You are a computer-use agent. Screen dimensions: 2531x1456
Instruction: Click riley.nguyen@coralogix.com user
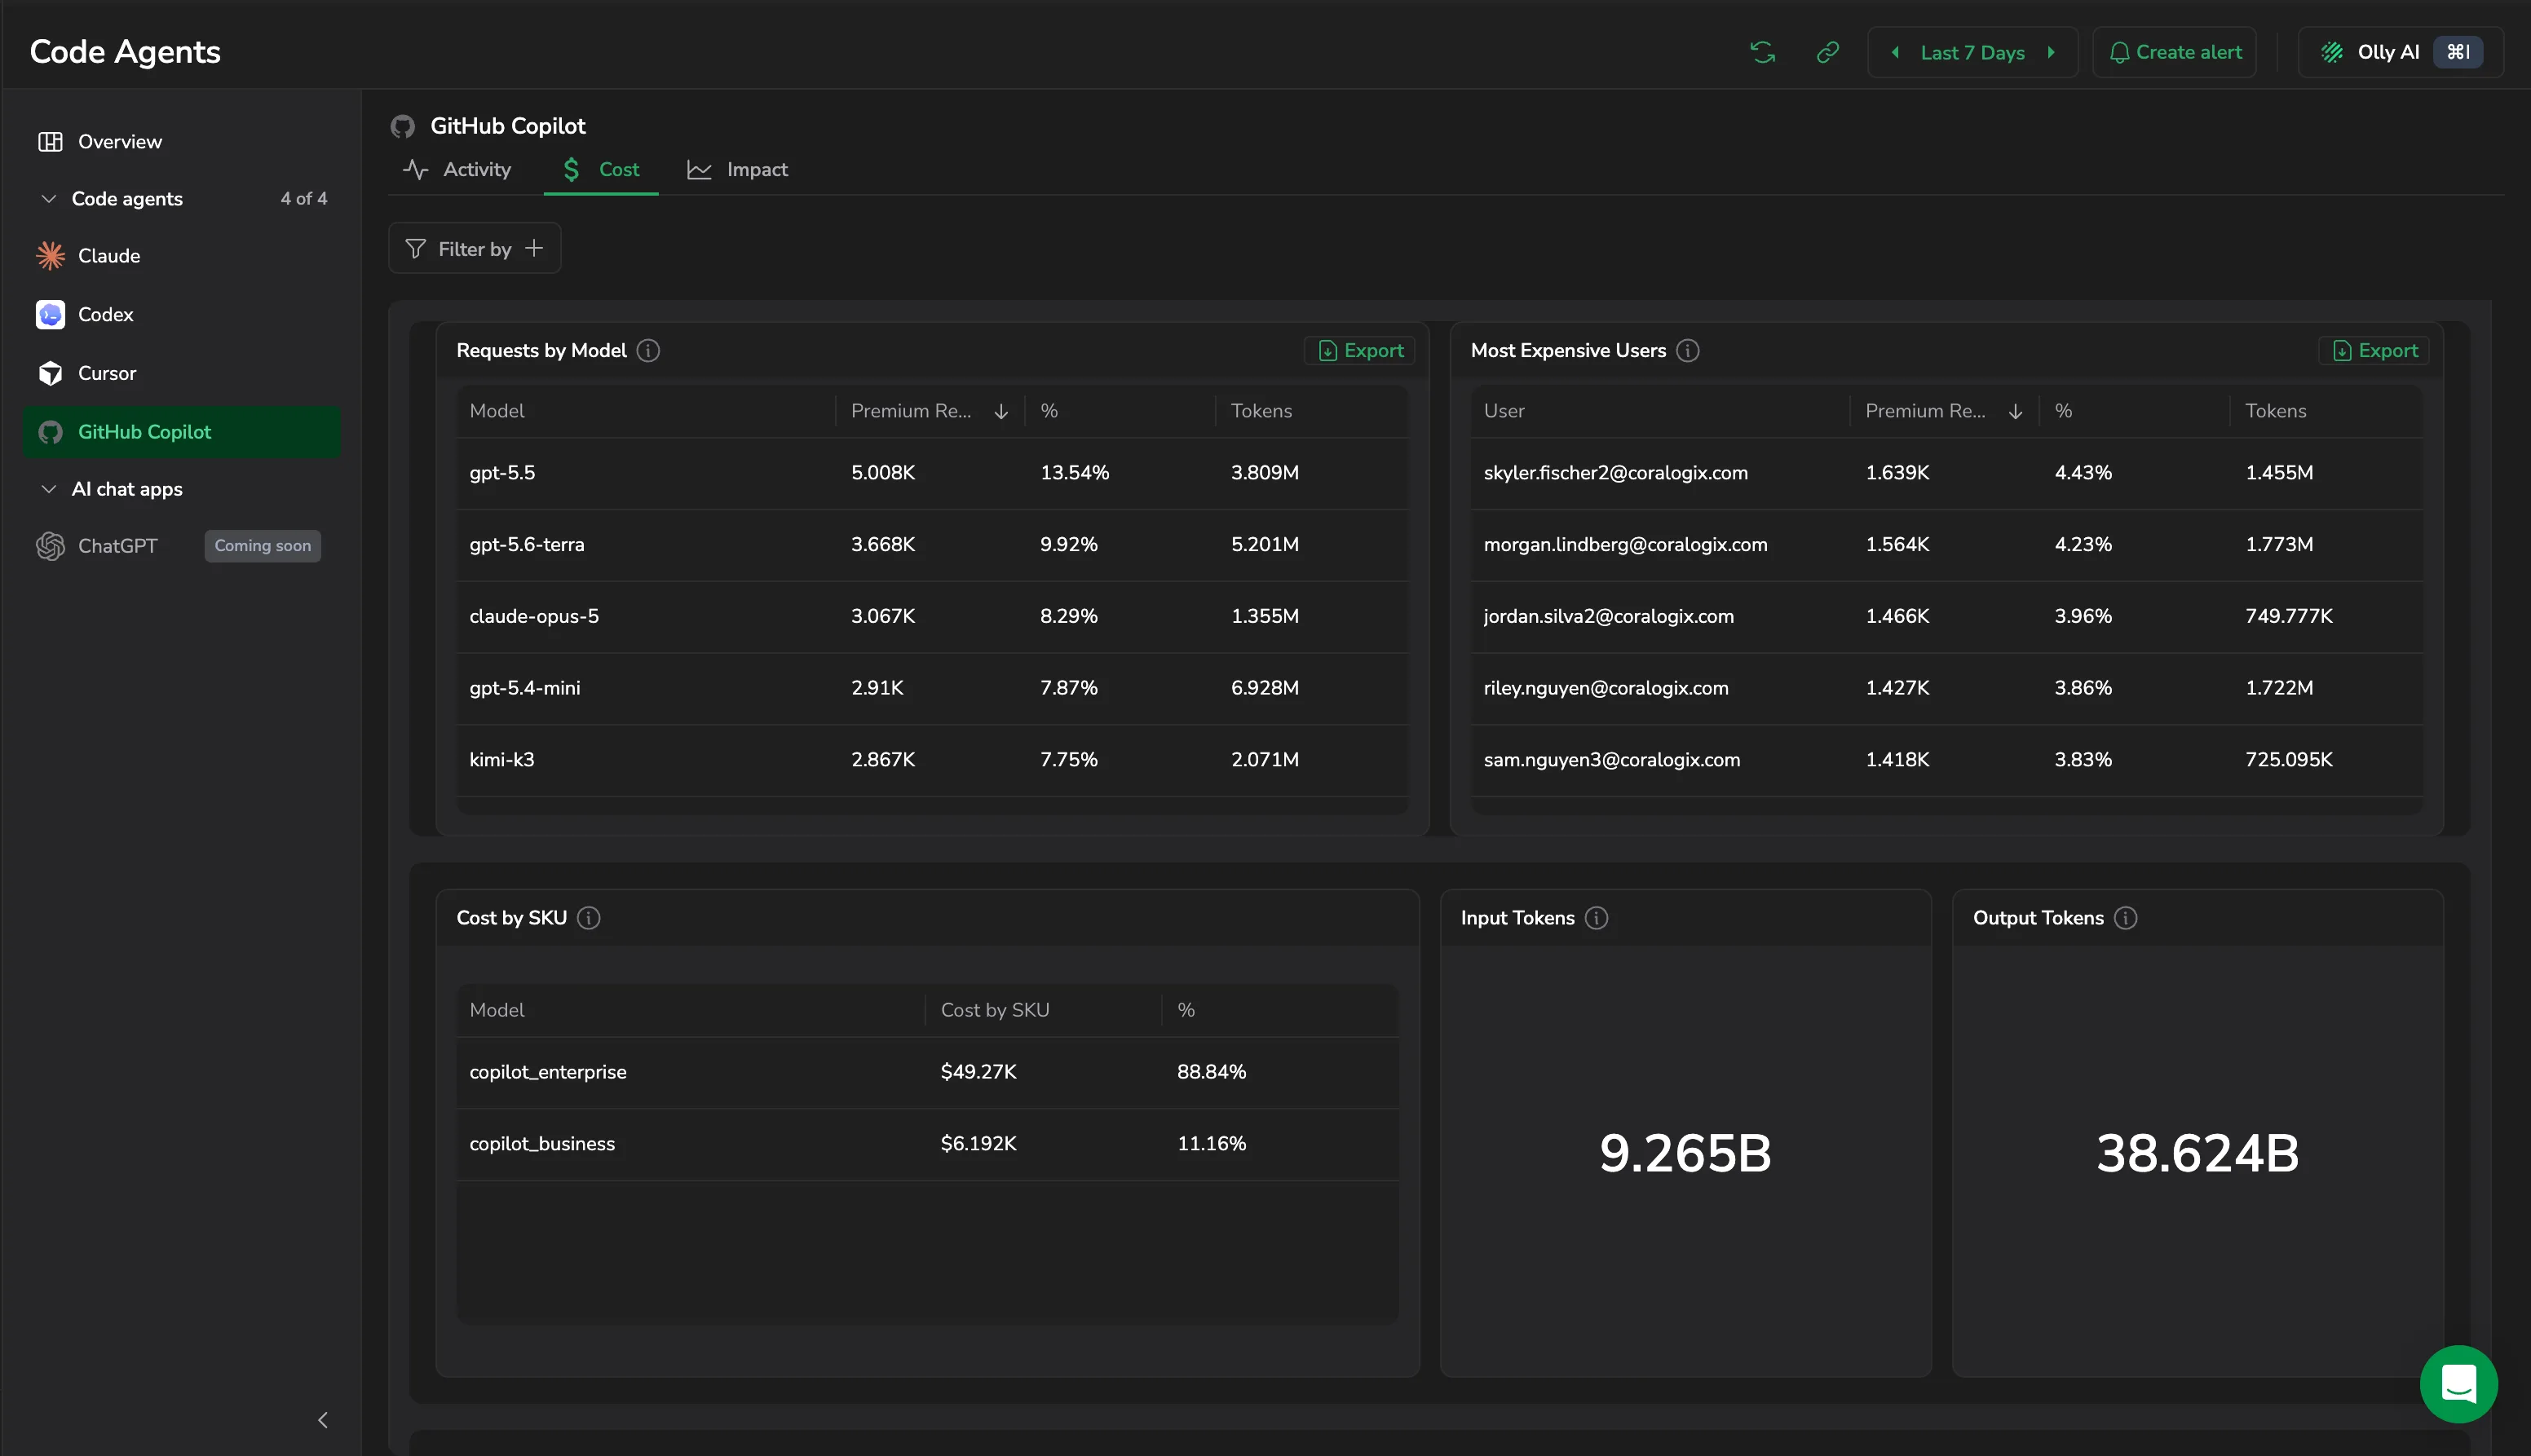[x=1605, y=688]
